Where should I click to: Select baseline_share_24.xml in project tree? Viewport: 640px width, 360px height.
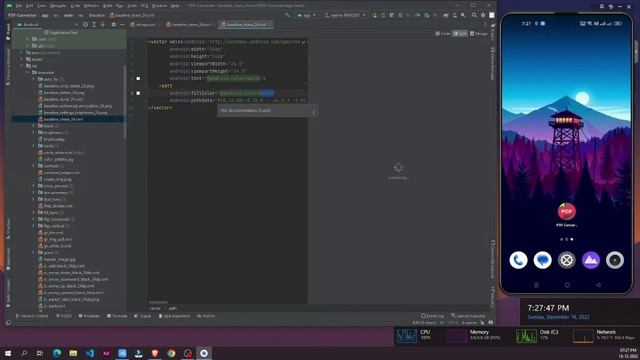[x=63, y=119]
